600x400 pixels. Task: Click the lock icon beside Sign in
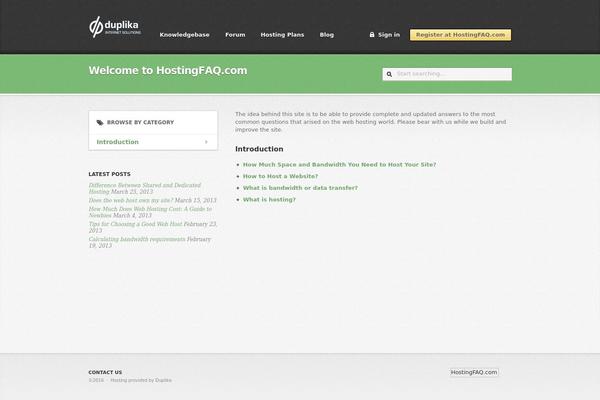[x=372, y=34]
